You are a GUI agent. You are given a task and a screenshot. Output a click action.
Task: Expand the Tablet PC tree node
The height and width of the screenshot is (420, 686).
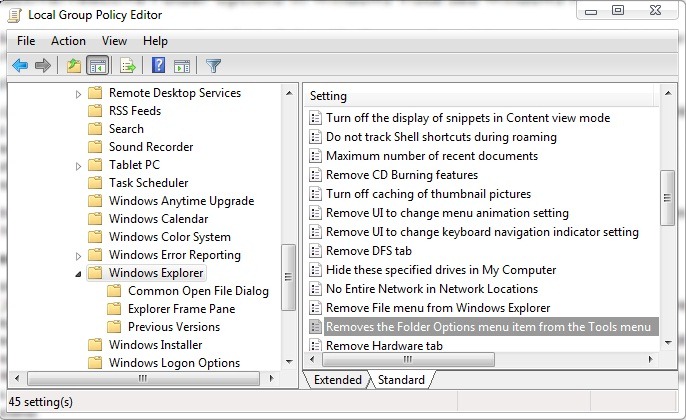[x=78, y=166]
